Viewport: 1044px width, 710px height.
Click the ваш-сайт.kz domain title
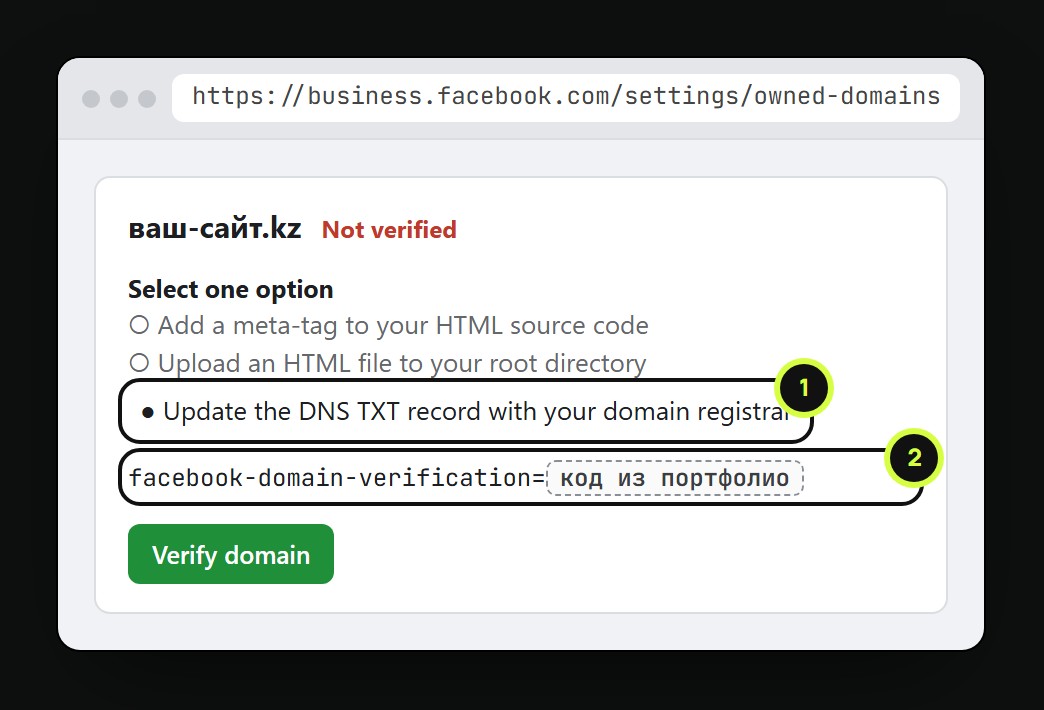(x=215, y=228)
